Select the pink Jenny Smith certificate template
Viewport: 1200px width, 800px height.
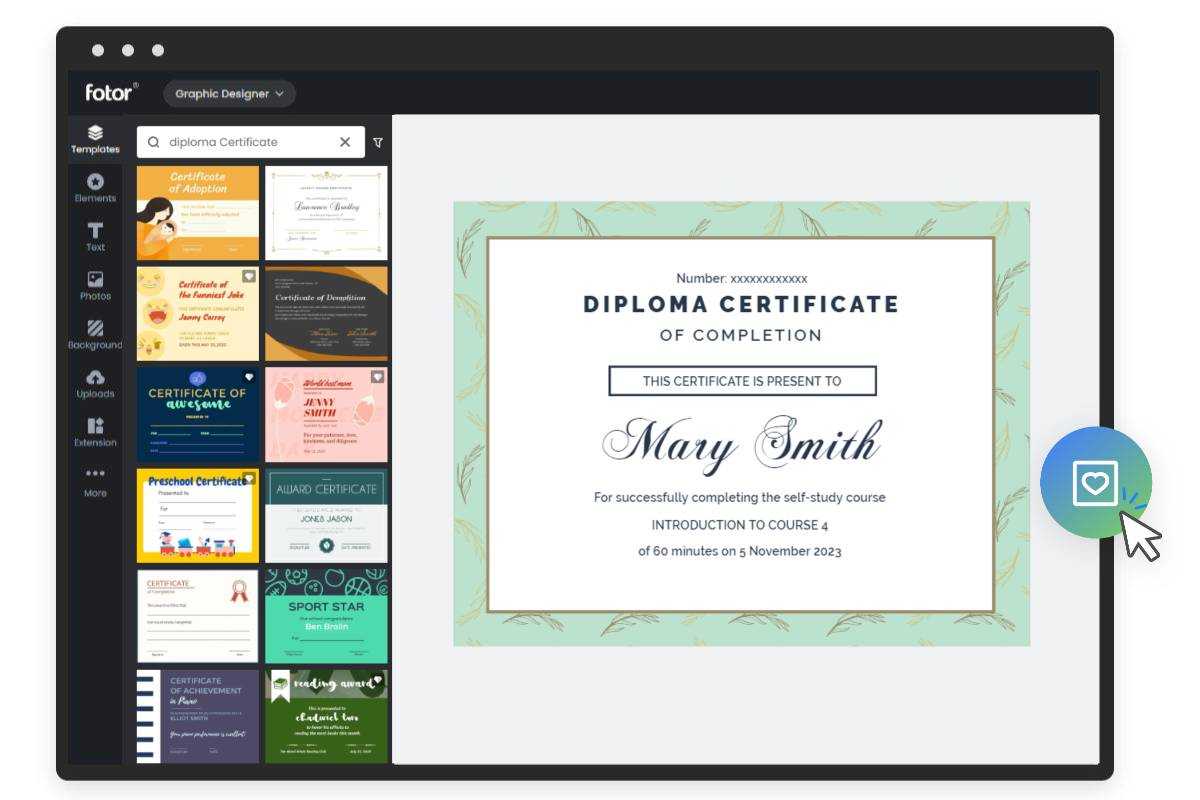326,414
